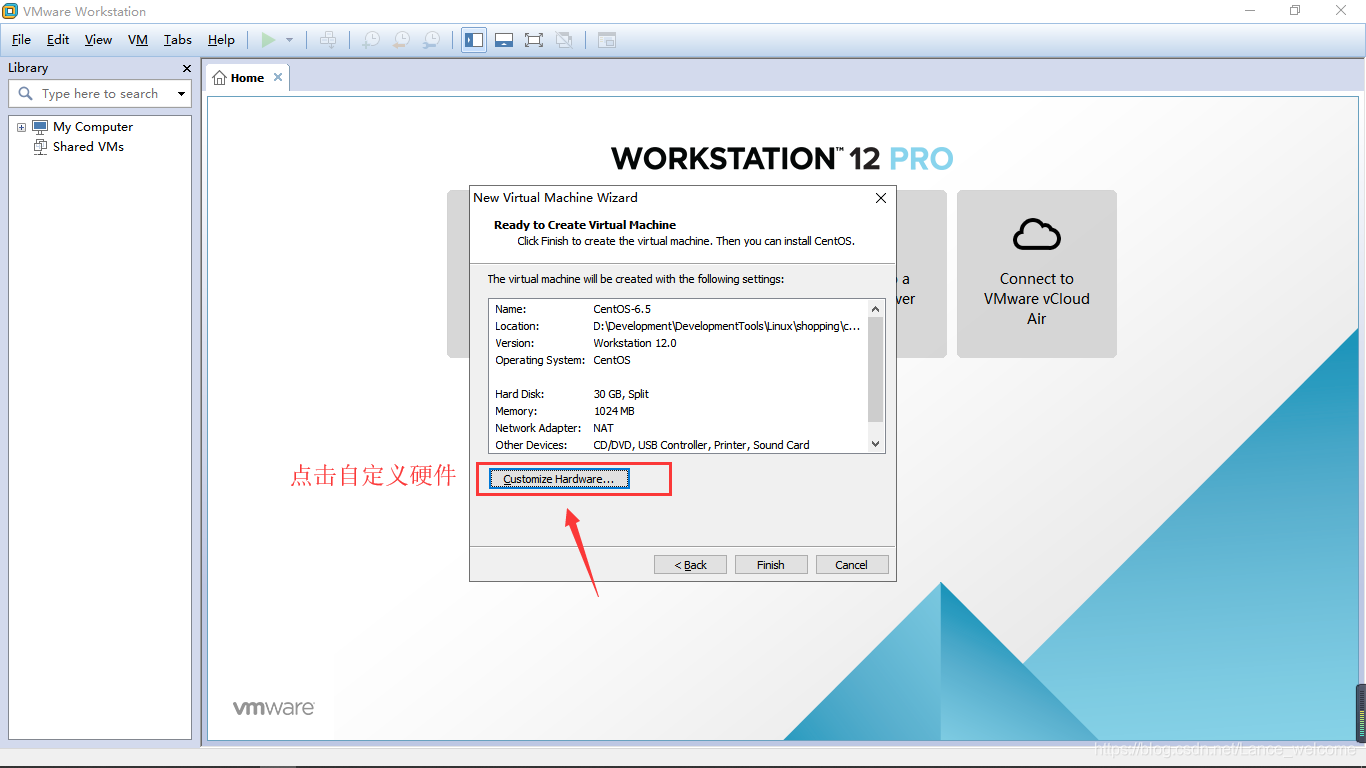
Task: Click Finish to create the VM
Action: 771,565
